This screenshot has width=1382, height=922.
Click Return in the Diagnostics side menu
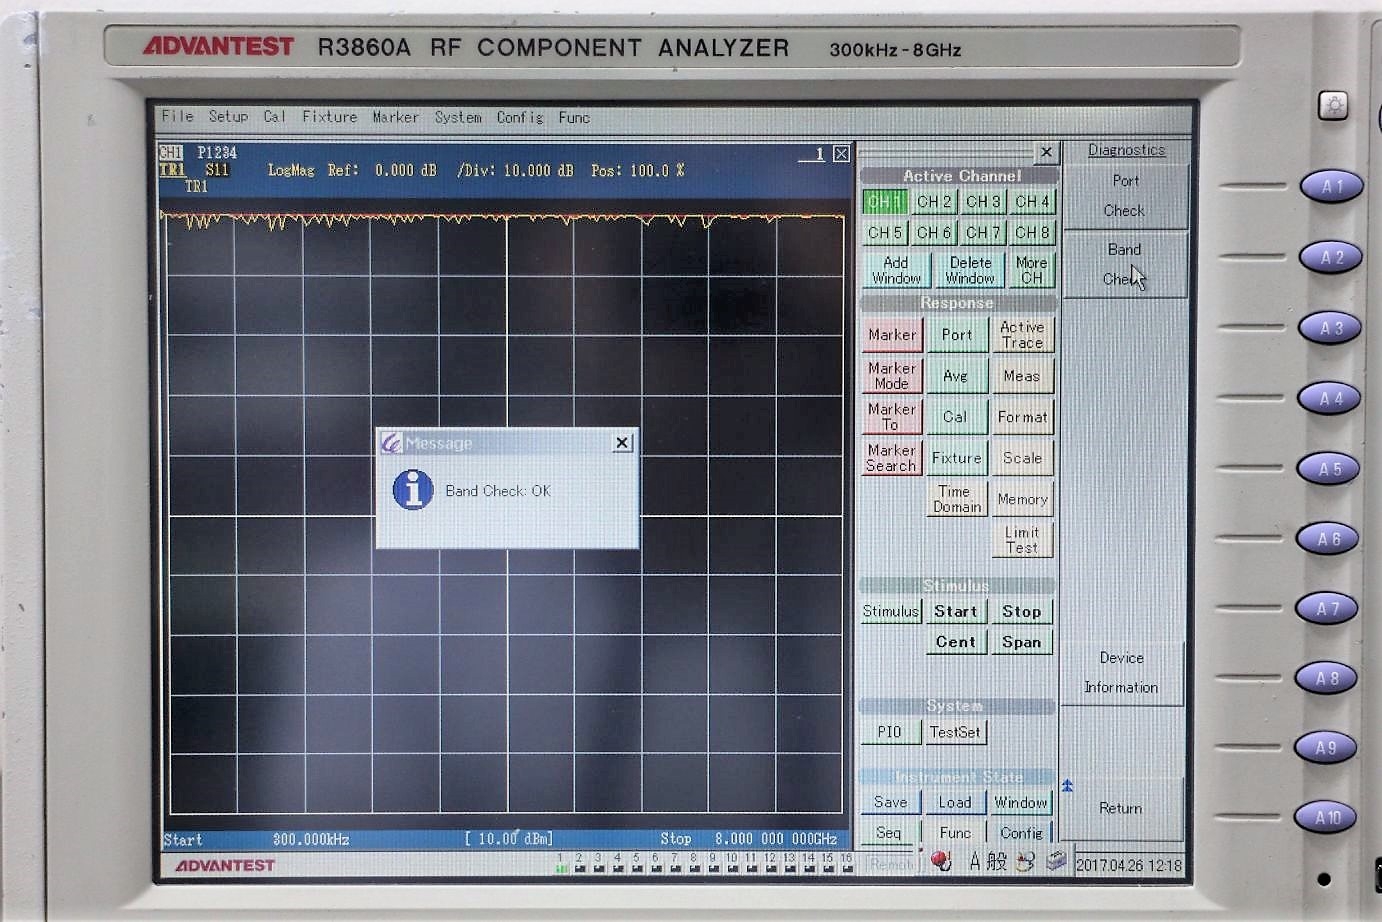click(x=1121, y=808)
